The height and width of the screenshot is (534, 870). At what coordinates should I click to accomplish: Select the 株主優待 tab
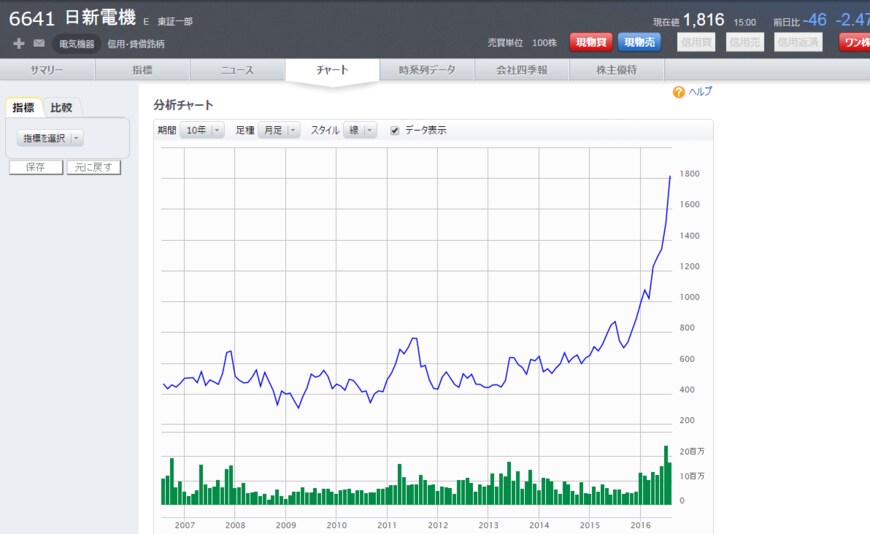[x=616, y=70]
